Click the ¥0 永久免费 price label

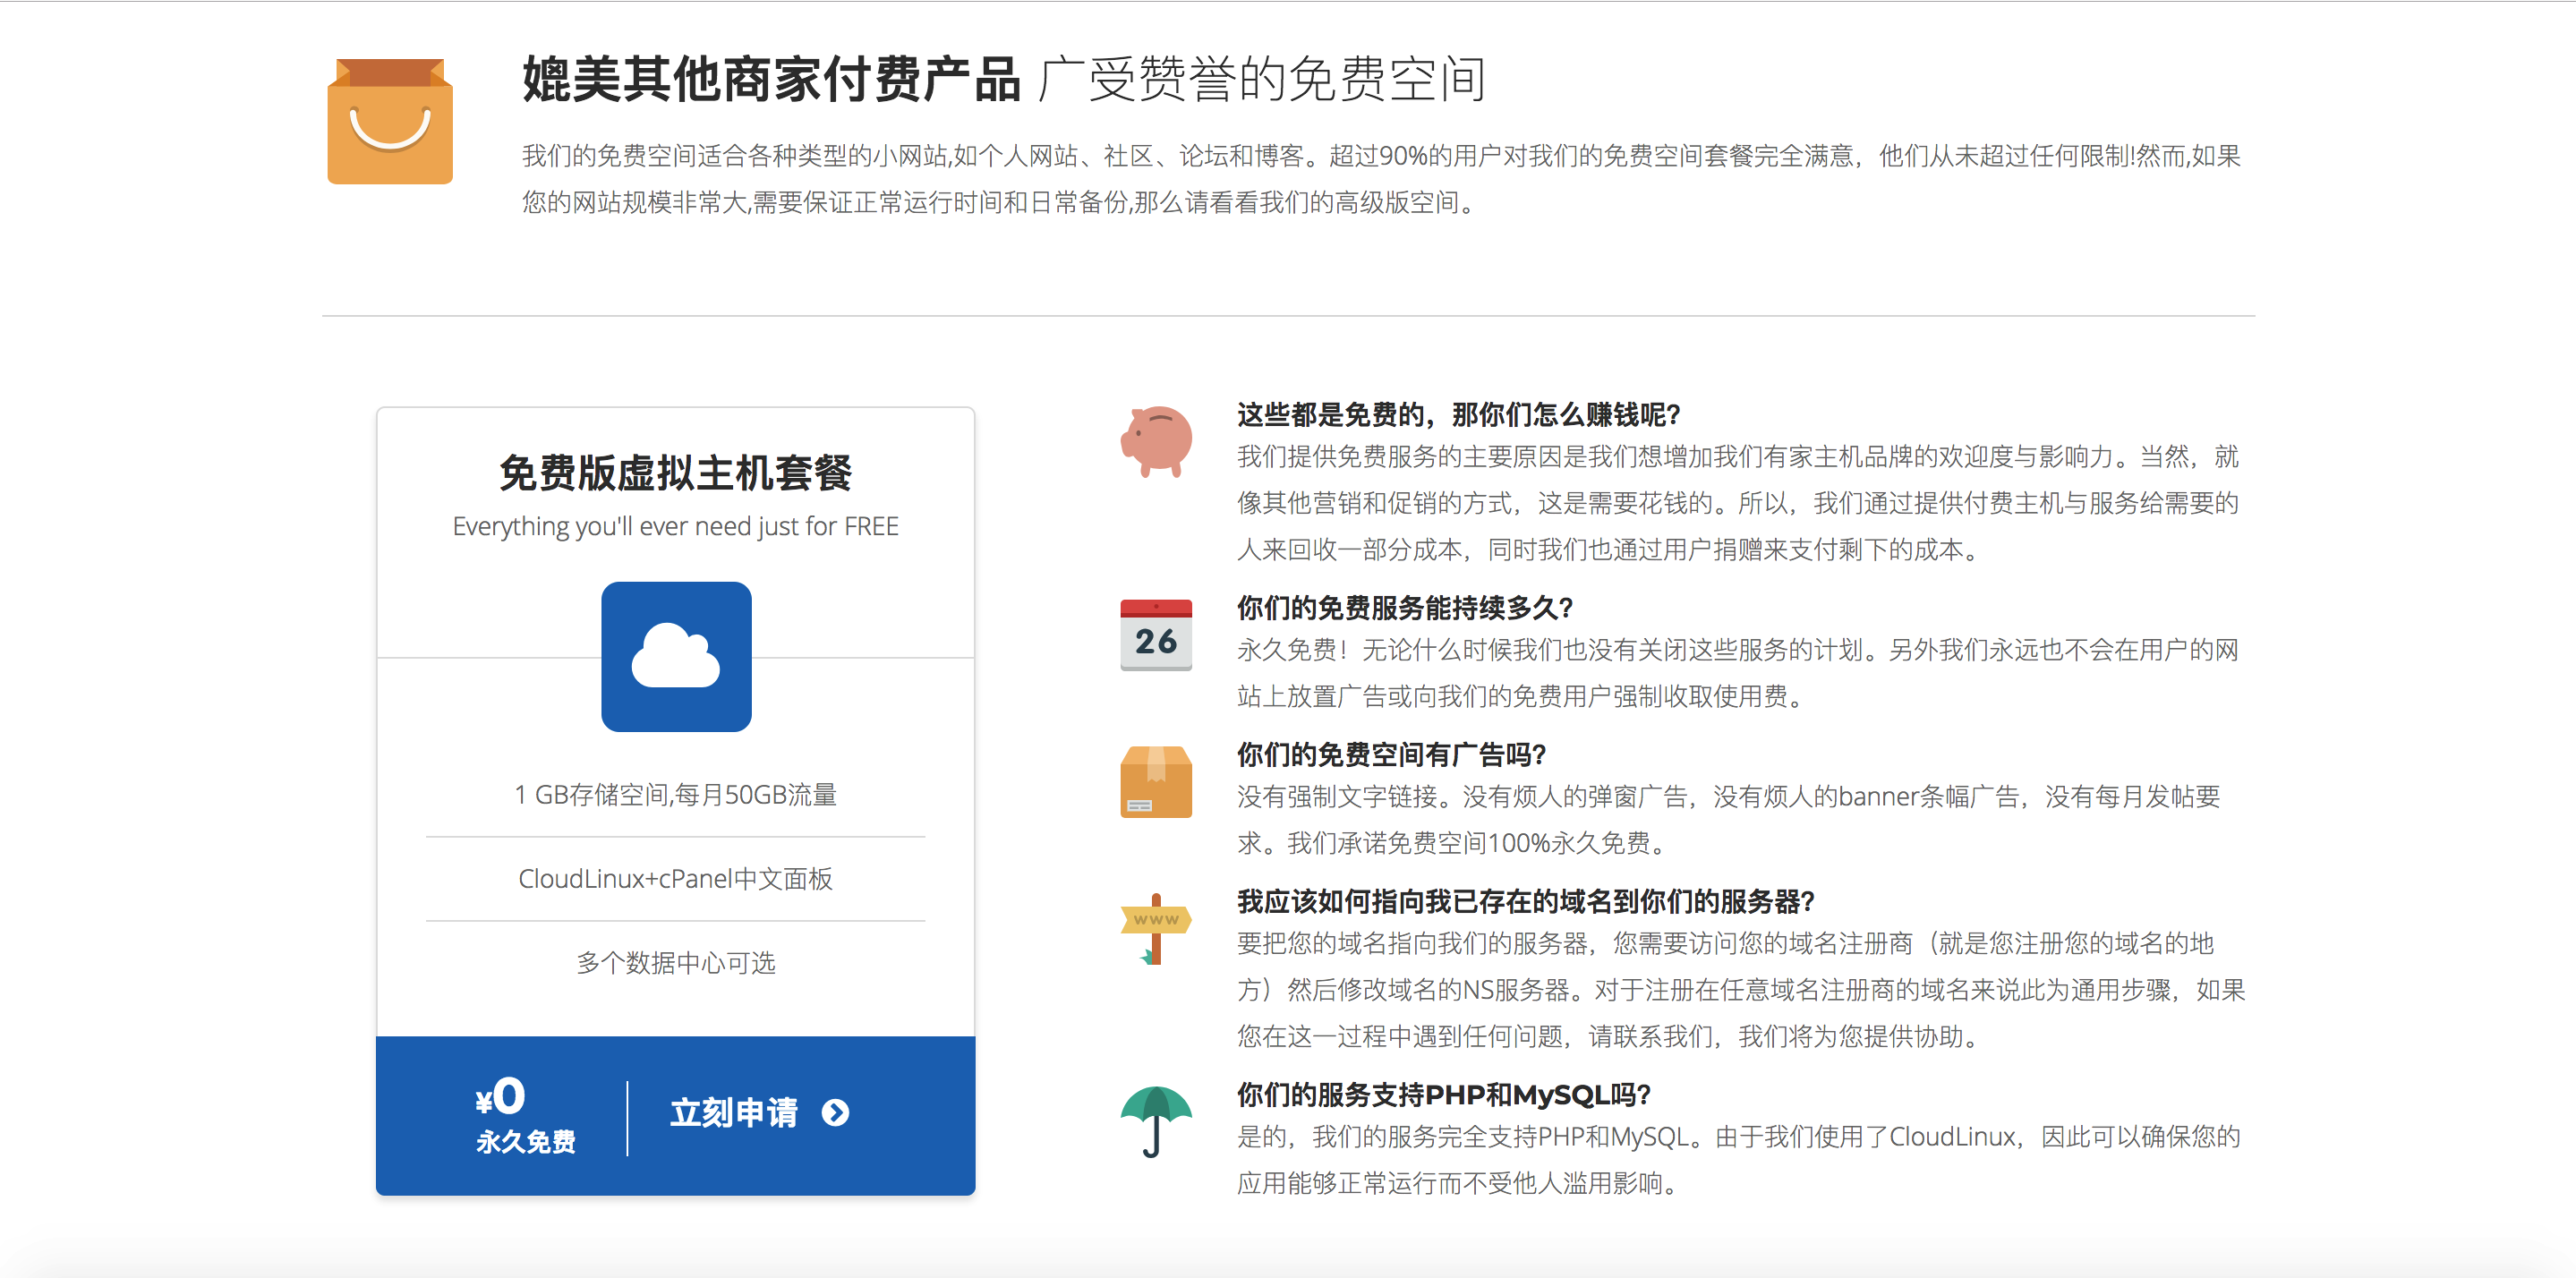tap(524, 1114)
